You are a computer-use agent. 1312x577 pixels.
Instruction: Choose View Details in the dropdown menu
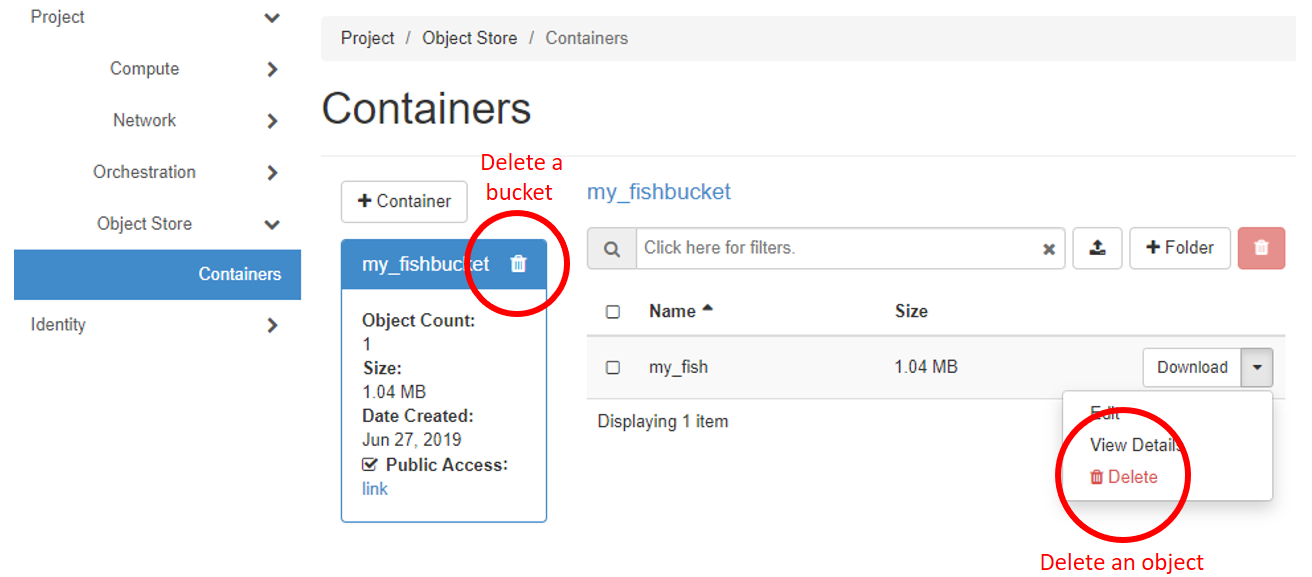[x=1135, y=445]
